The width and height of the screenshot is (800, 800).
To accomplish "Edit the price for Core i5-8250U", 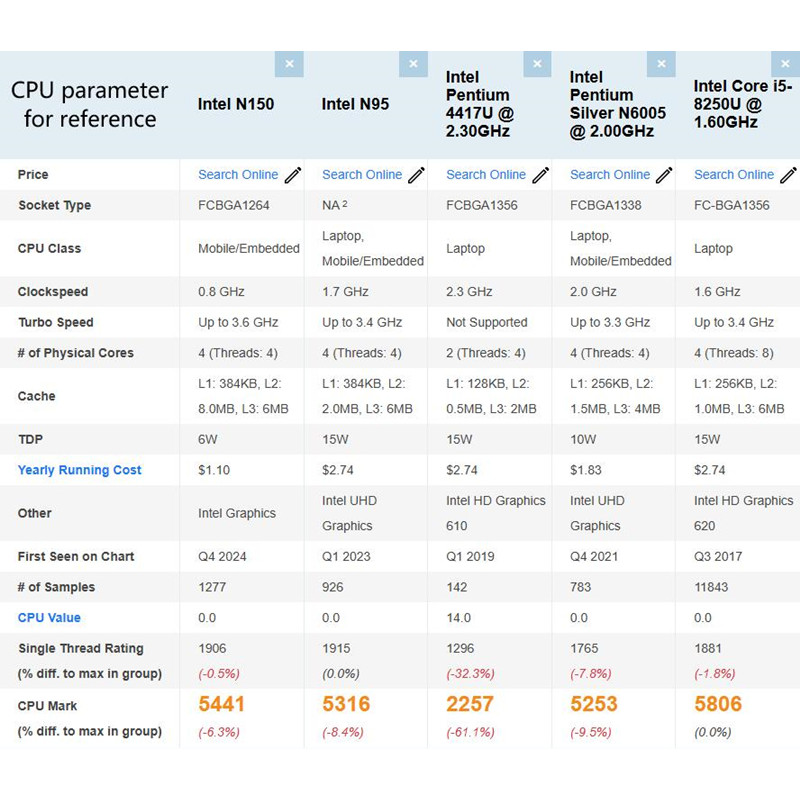I will point(788,175).
